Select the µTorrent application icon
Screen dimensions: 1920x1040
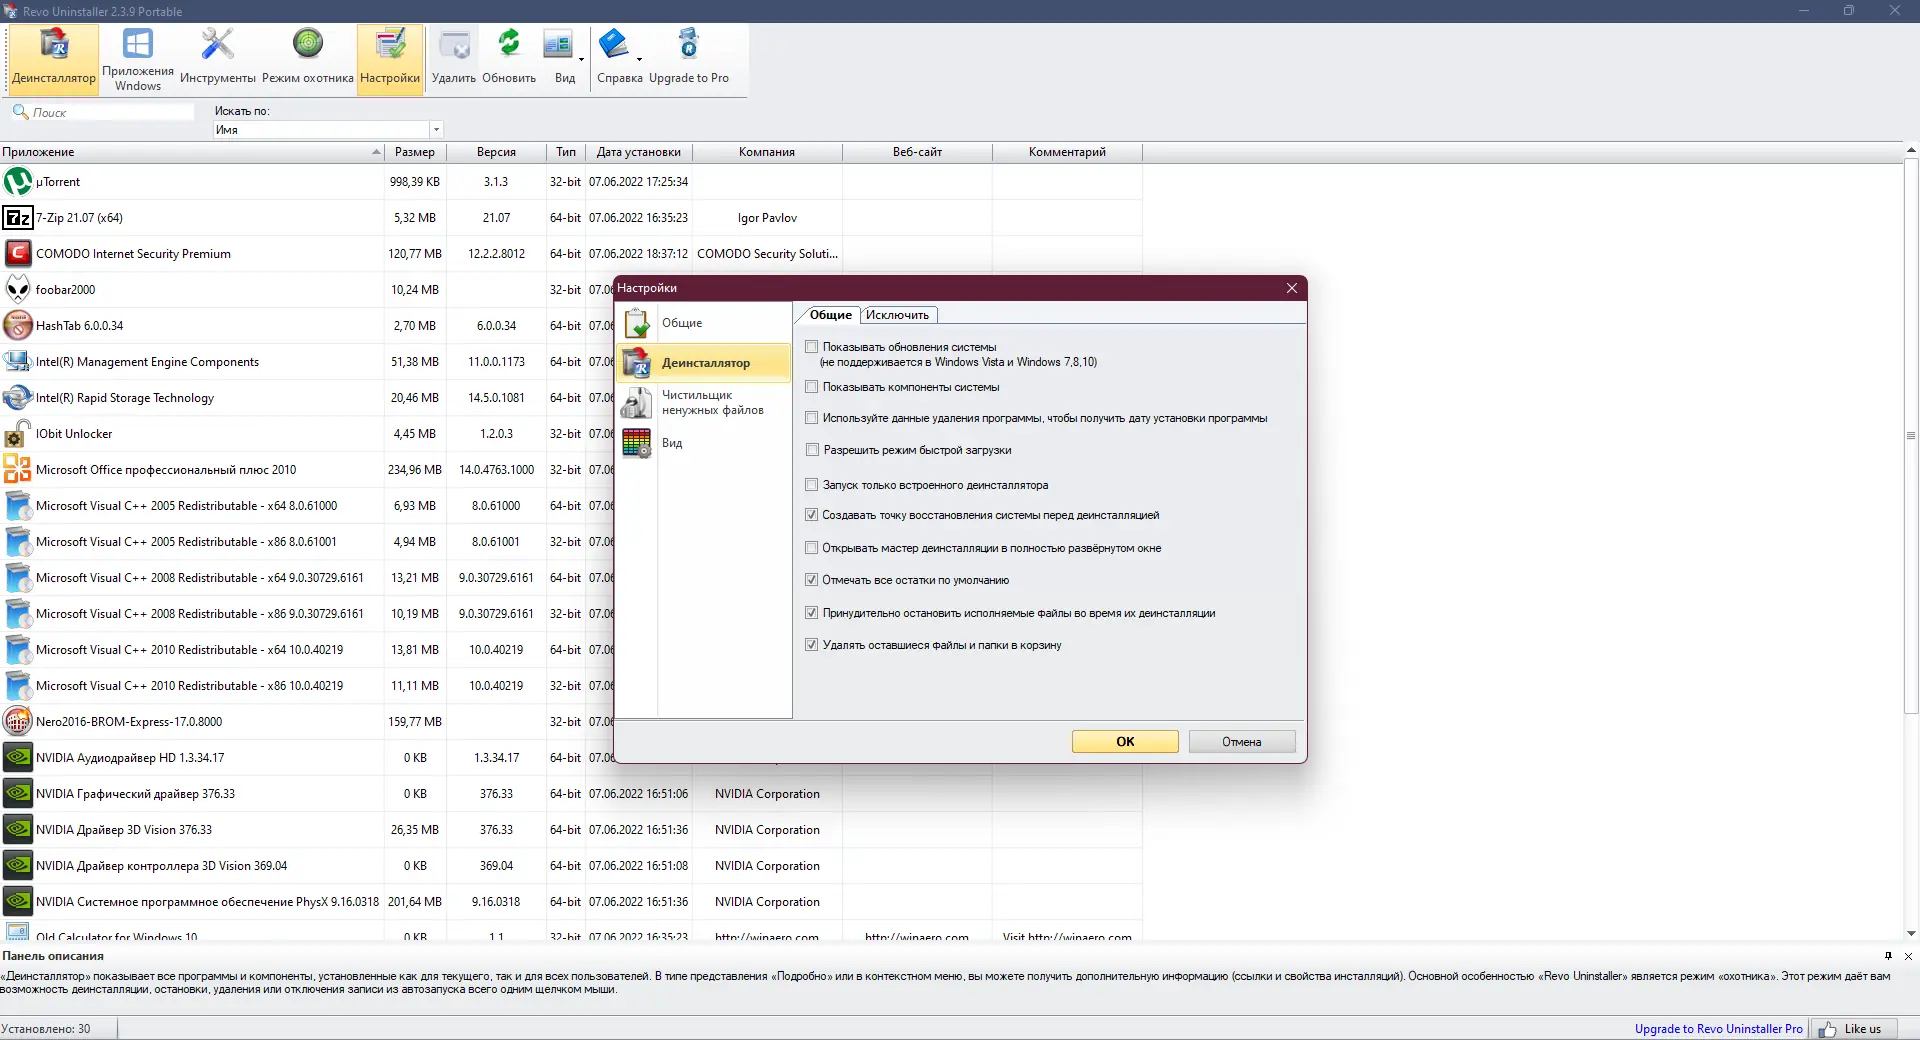(x=18, y=182)
